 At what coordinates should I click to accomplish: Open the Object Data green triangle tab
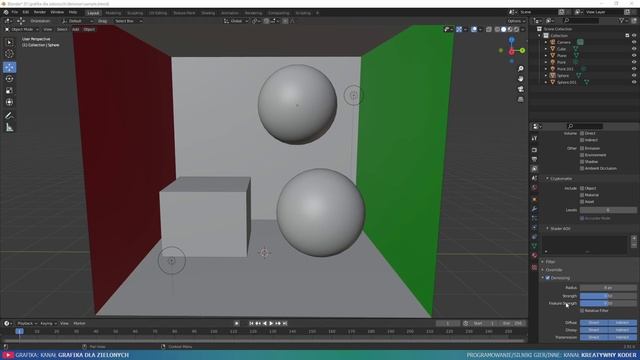click(534, 246)
